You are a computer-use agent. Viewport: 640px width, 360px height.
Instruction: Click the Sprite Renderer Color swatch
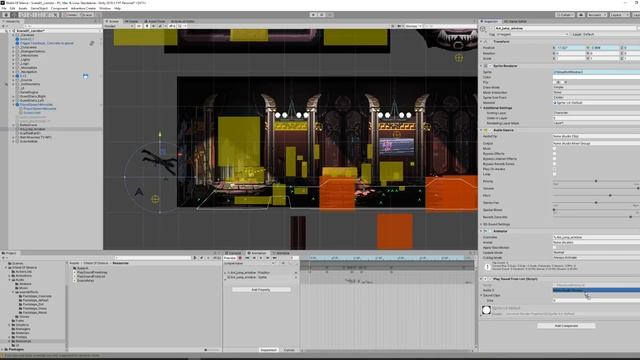pos(596,77)
